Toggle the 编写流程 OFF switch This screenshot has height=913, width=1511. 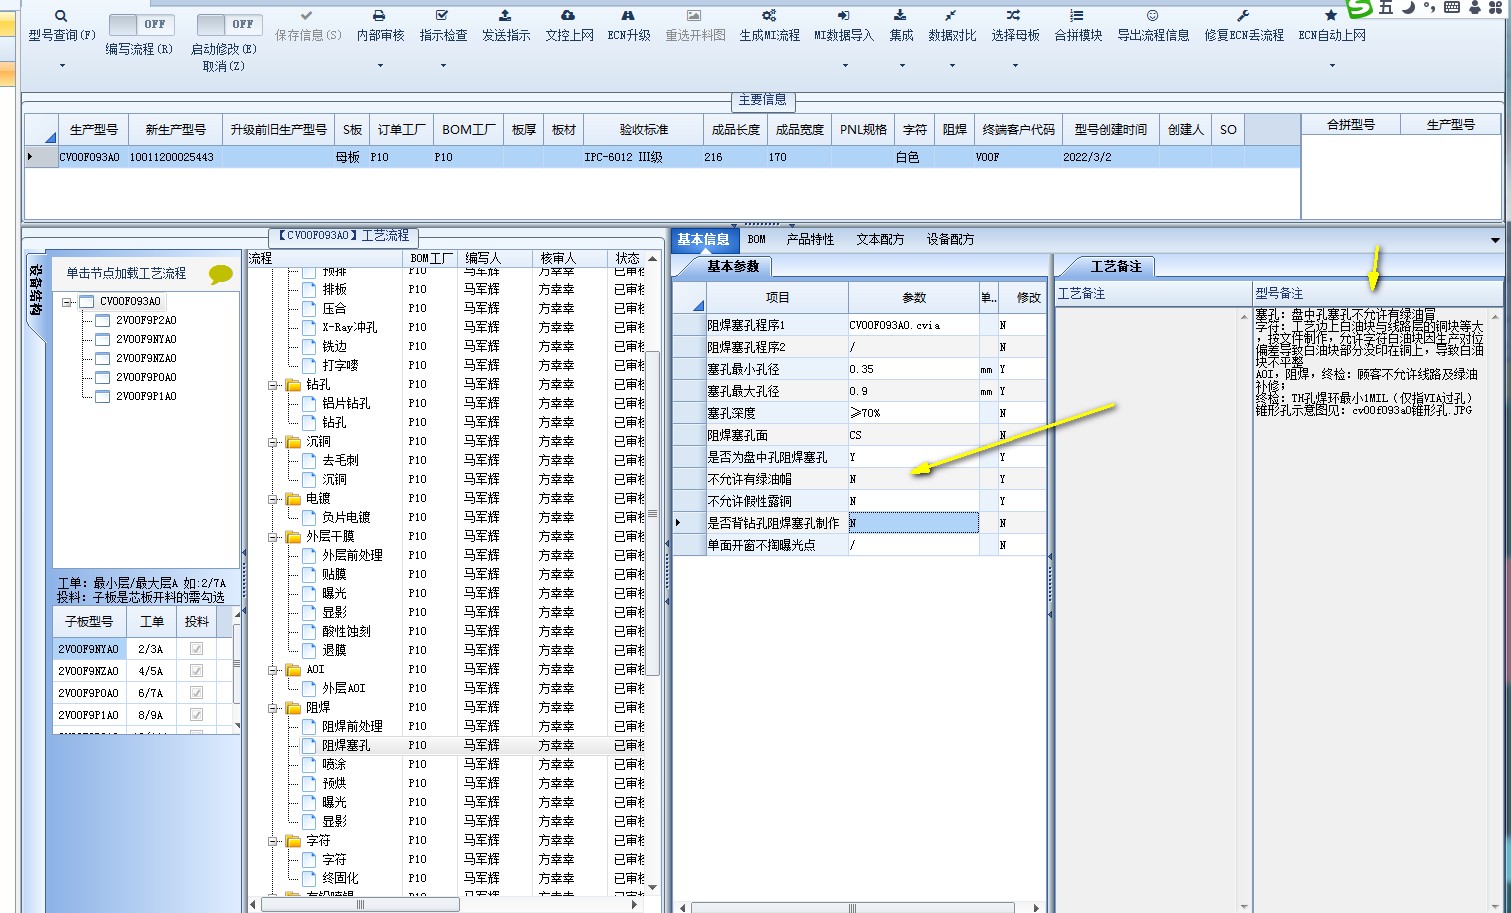click(x=140, y=24)
